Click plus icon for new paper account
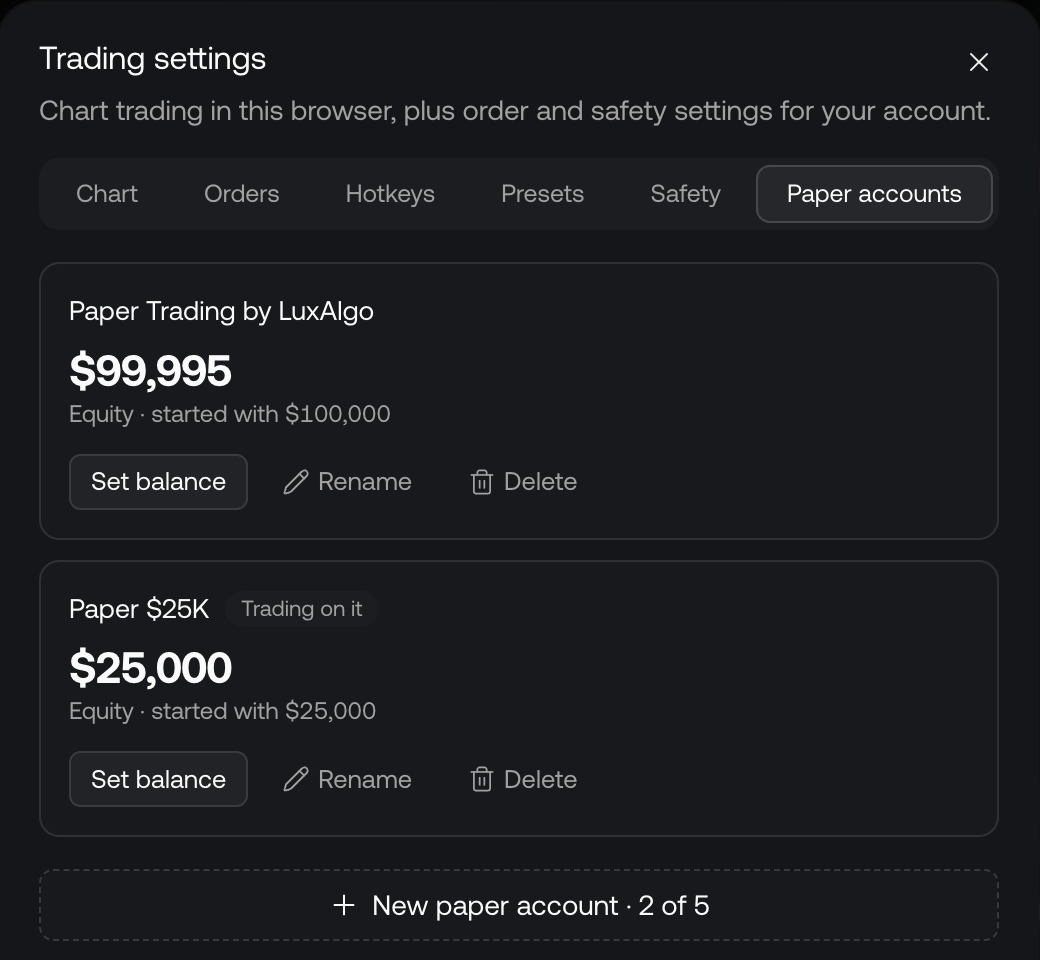Image resolution: width=1040 pixels, height=960 pixels. [x=344, y=905]
